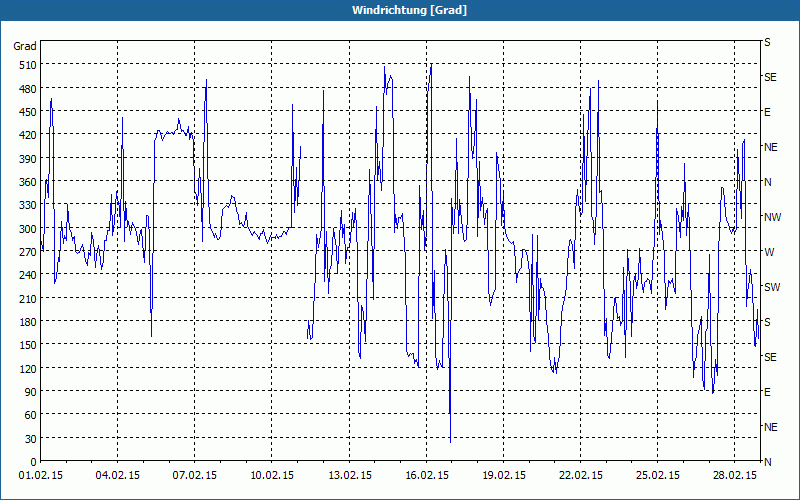The height and width of the screenshot is (500, 800).
Task: Click the 510 y-axis value
Action: (x=28, y=65)
